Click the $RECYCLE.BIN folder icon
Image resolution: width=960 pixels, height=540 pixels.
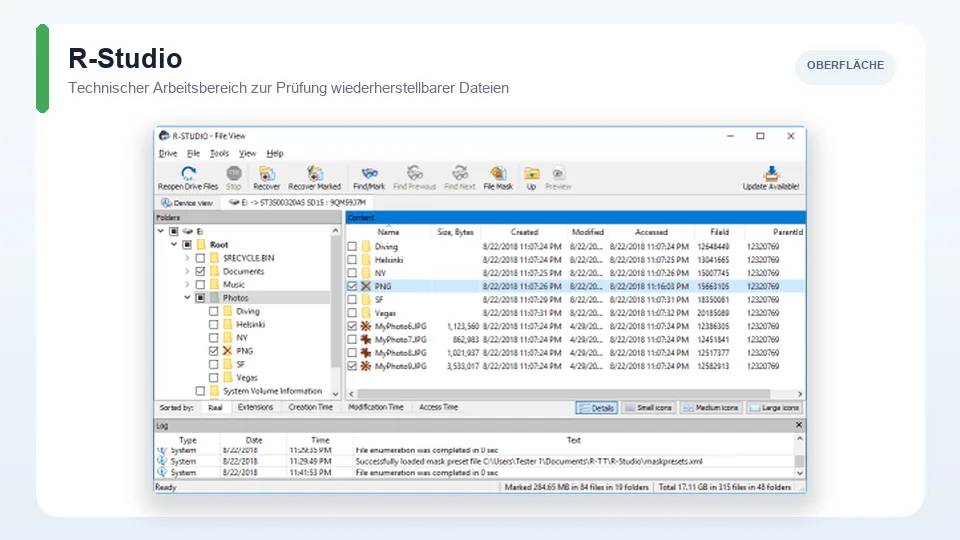coord(214,258)
